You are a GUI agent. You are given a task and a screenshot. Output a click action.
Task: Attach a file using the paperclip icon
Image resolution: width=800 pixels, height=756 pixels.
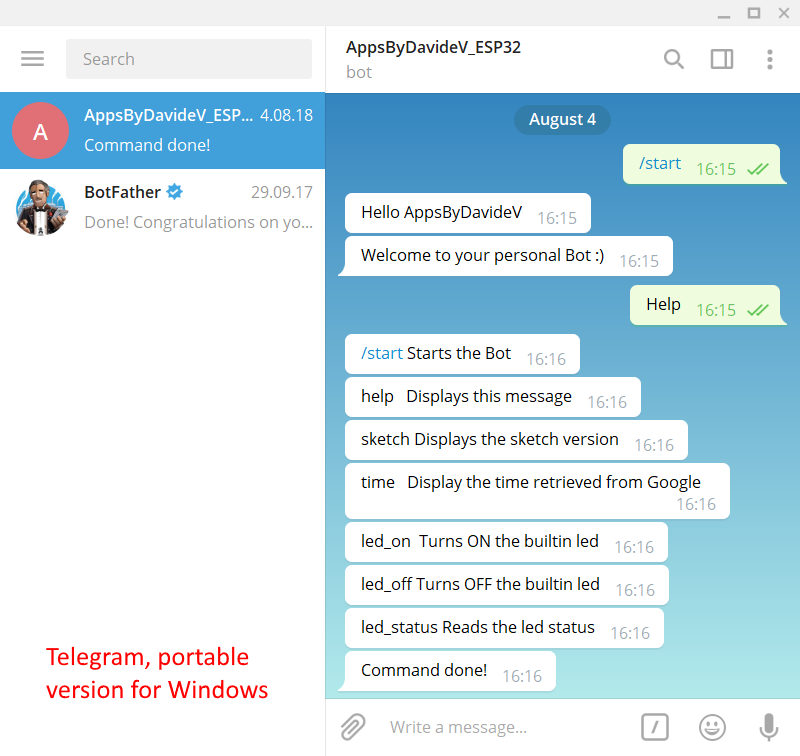[x=352, y=727]
